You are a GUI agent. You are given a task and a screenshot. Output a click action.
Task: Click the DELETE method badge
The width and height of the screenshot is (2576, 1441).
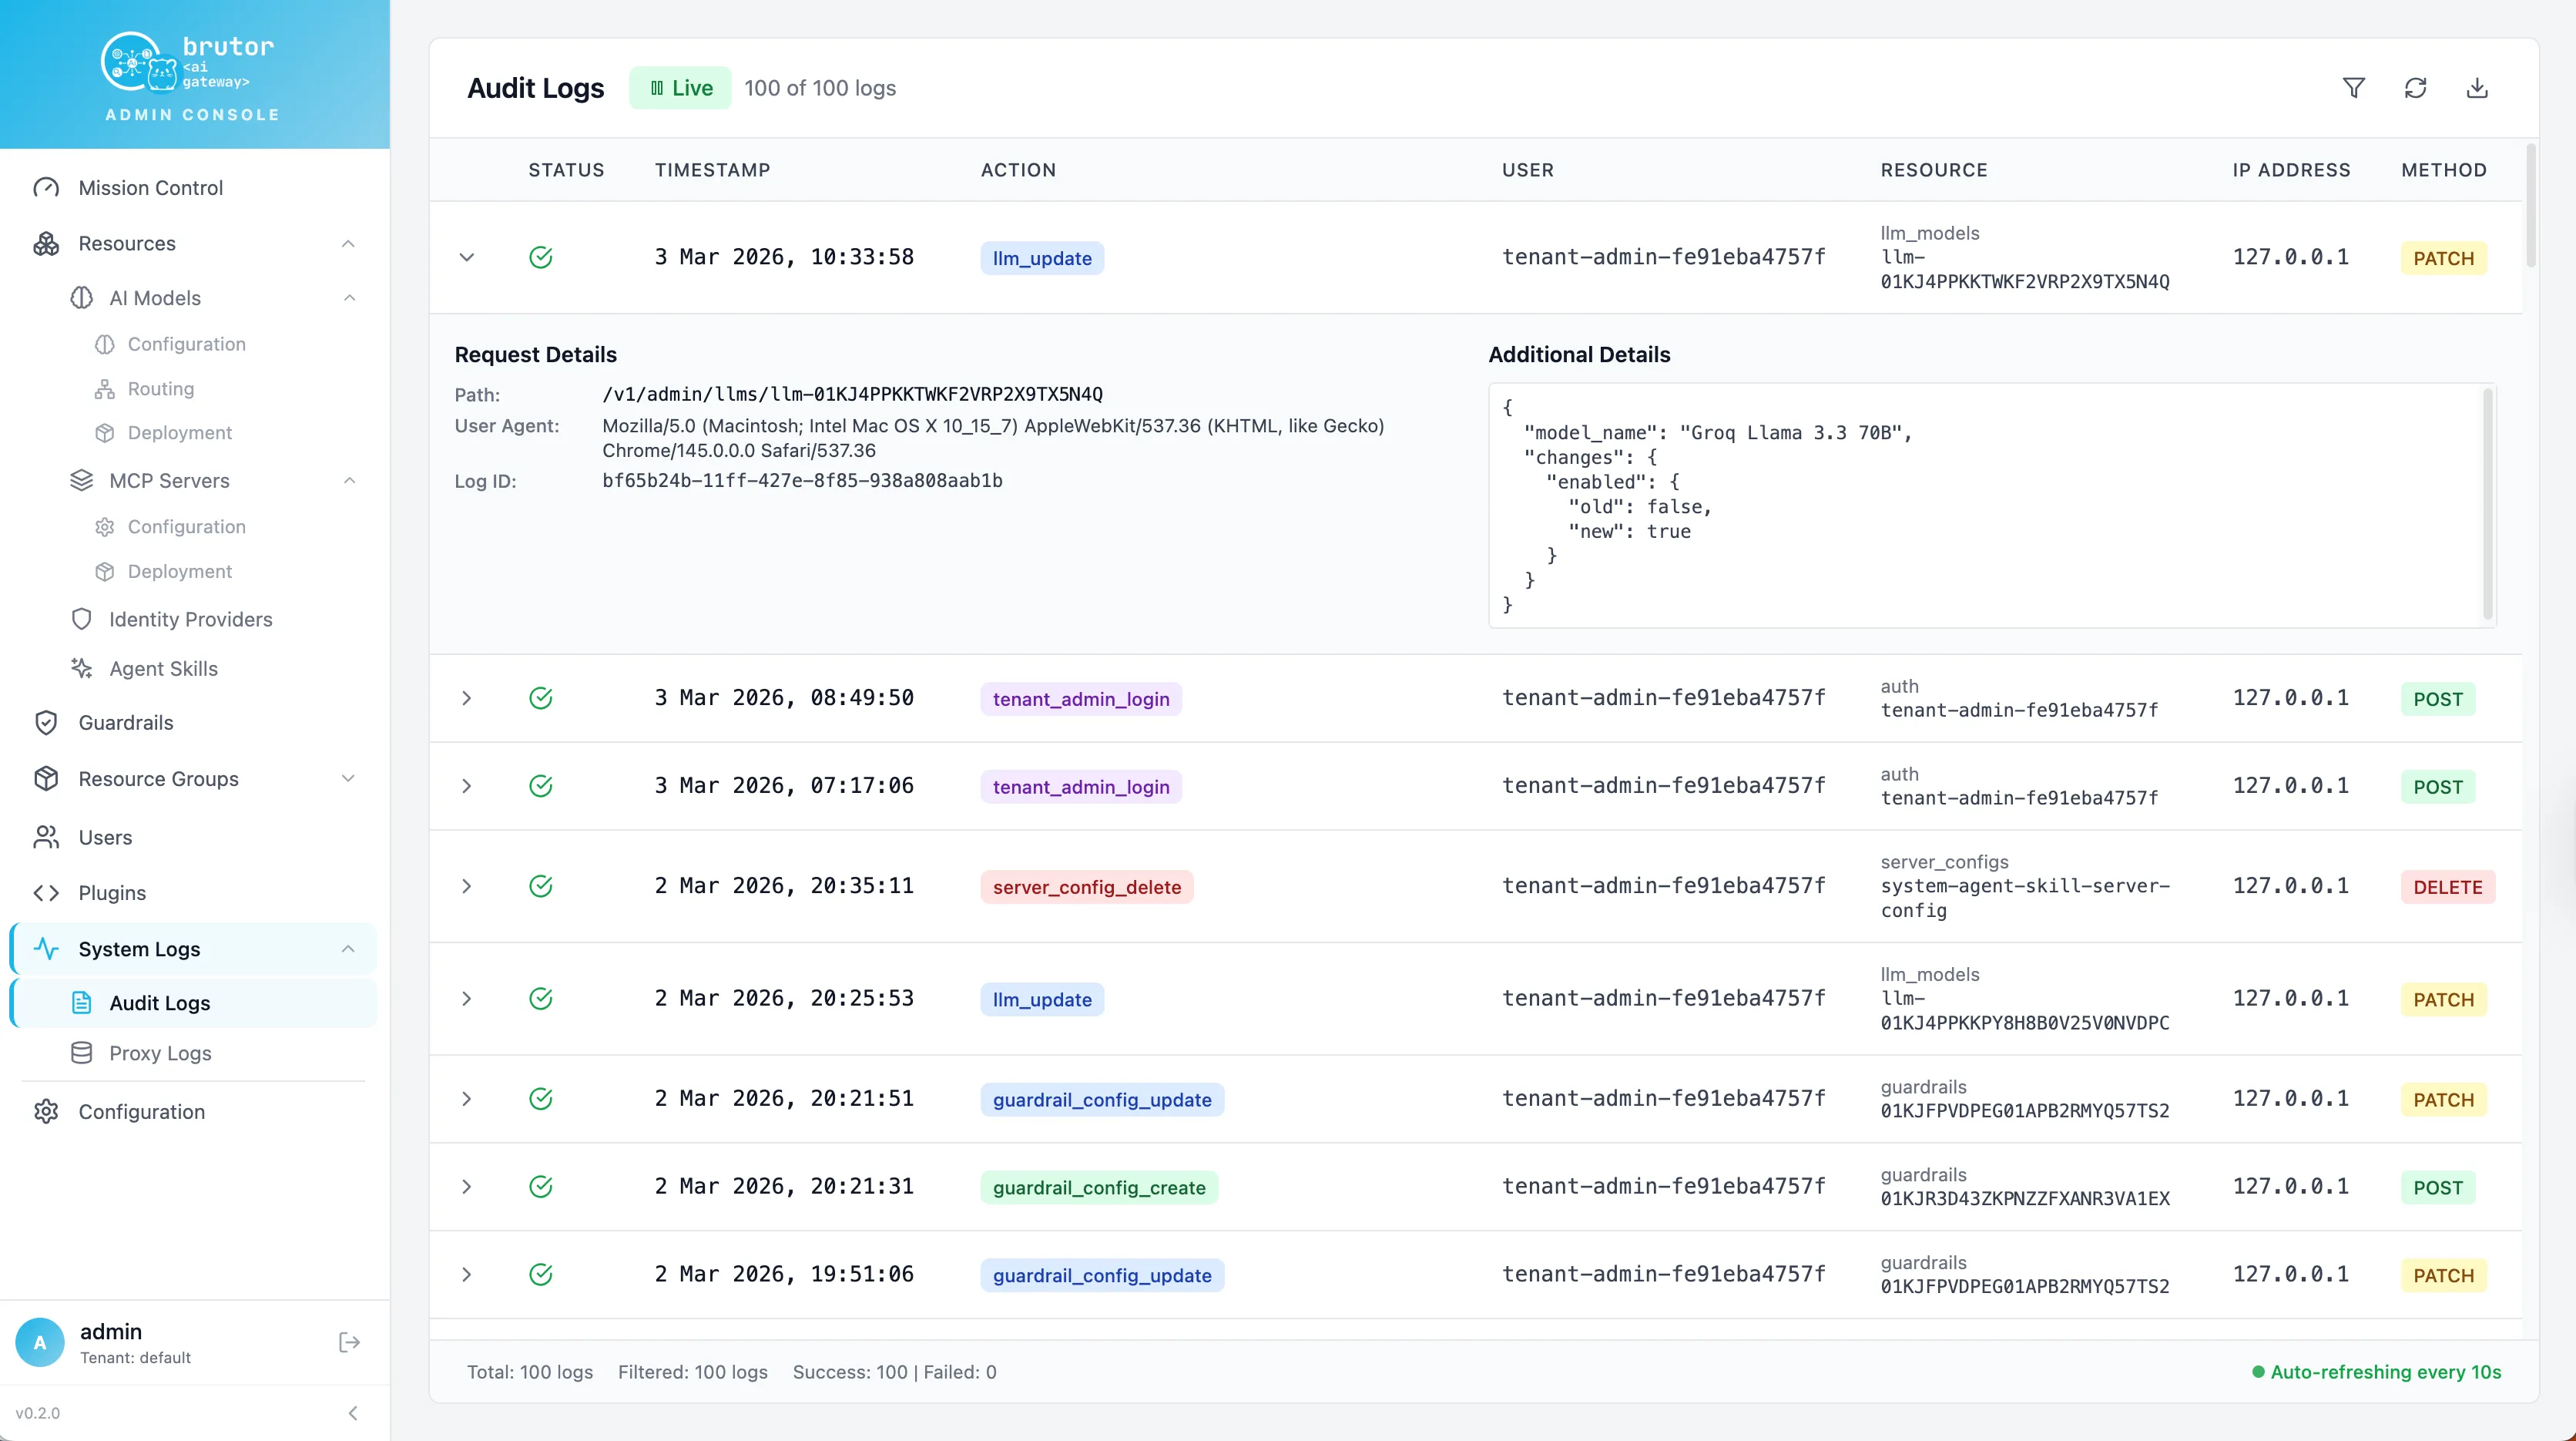pyautogui.click(x=2447, y=887)
